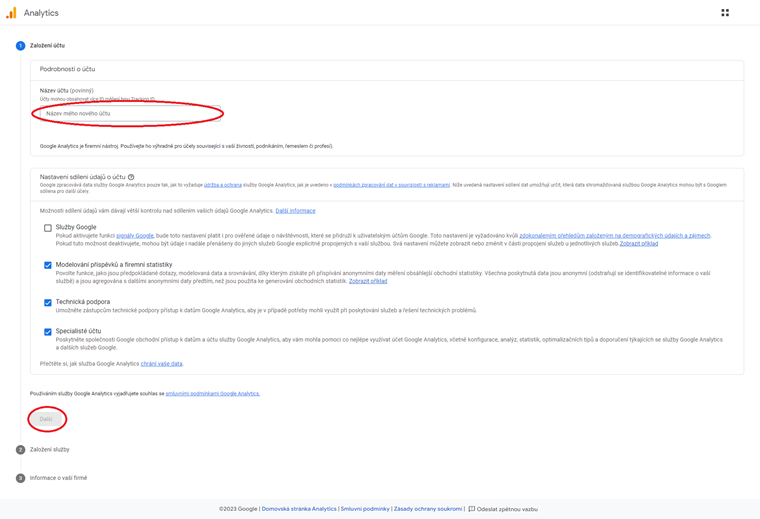Open Zásady ochrany soukromí footer link

(x=428, y=509)
